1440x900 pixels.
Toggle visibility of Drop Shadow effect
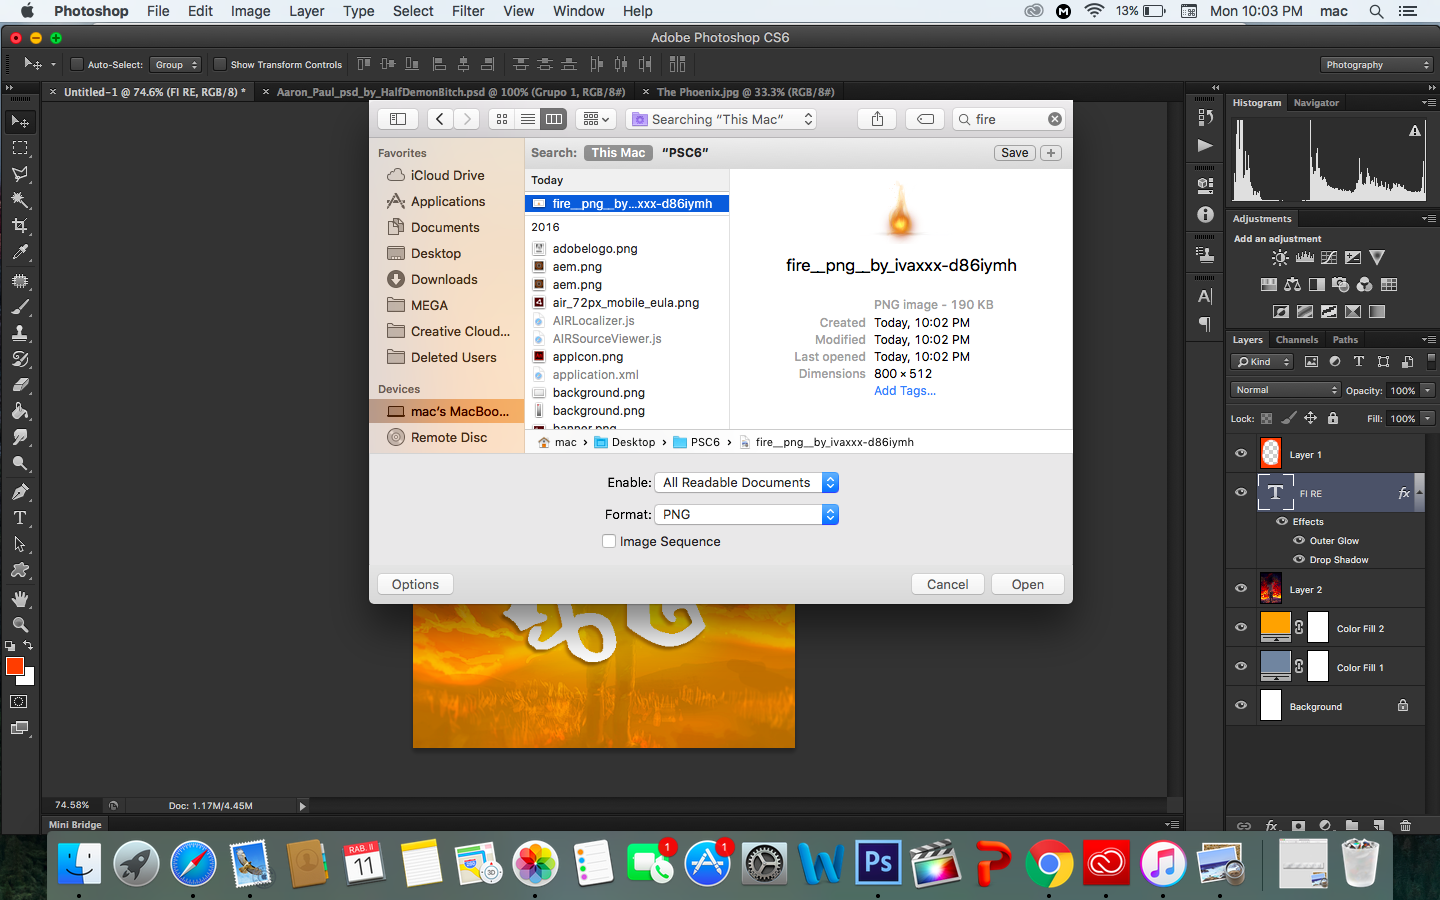1299,560
